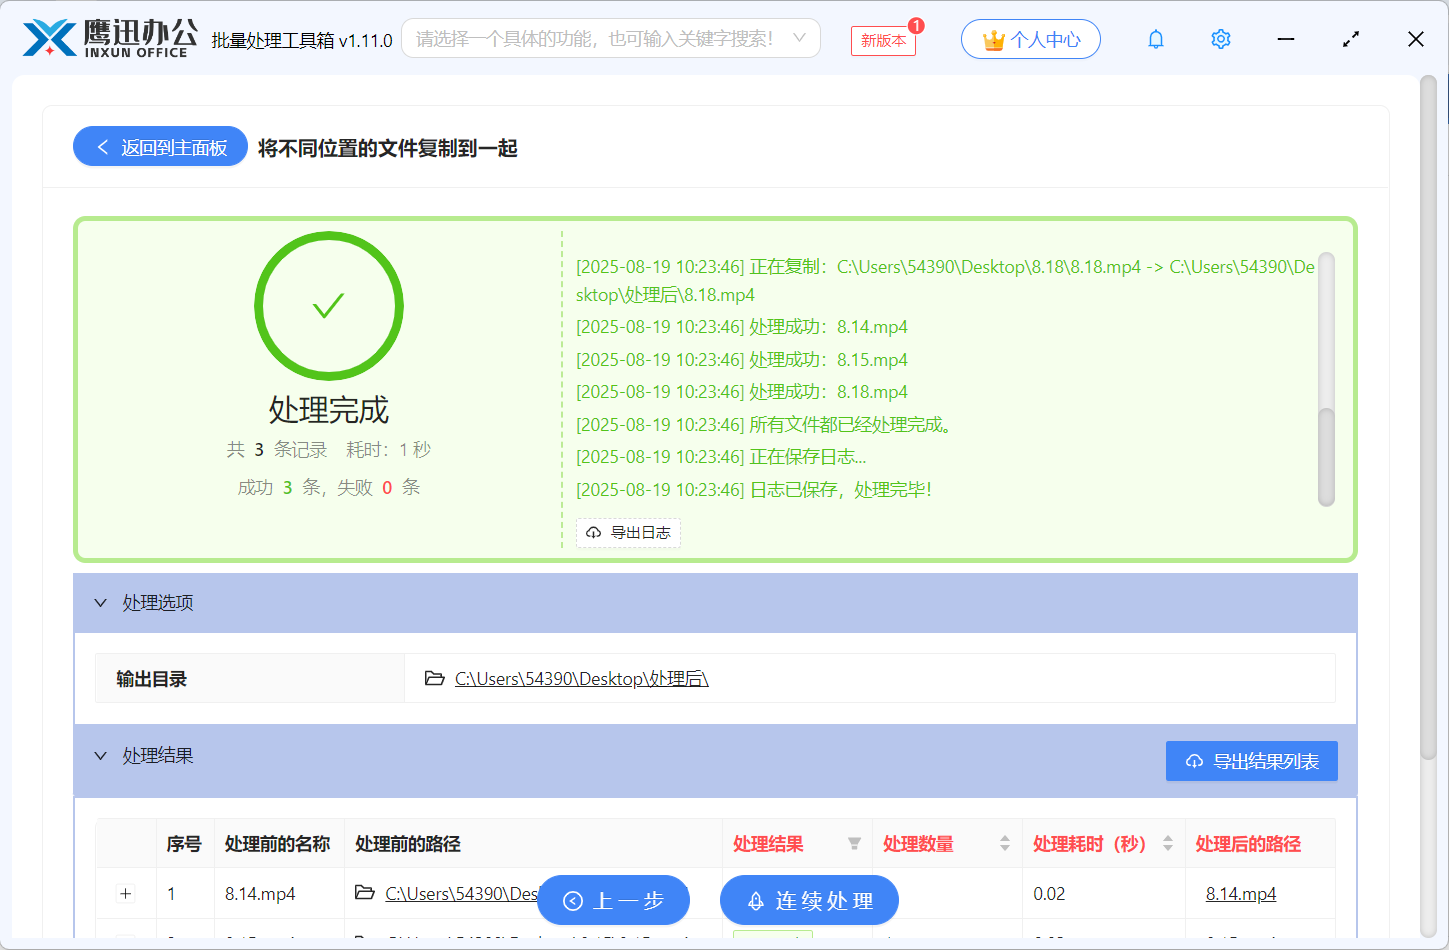The image size is (1449, 950).
Task: Restore window size via maximize icon
Action: (x=1351, y=39)
